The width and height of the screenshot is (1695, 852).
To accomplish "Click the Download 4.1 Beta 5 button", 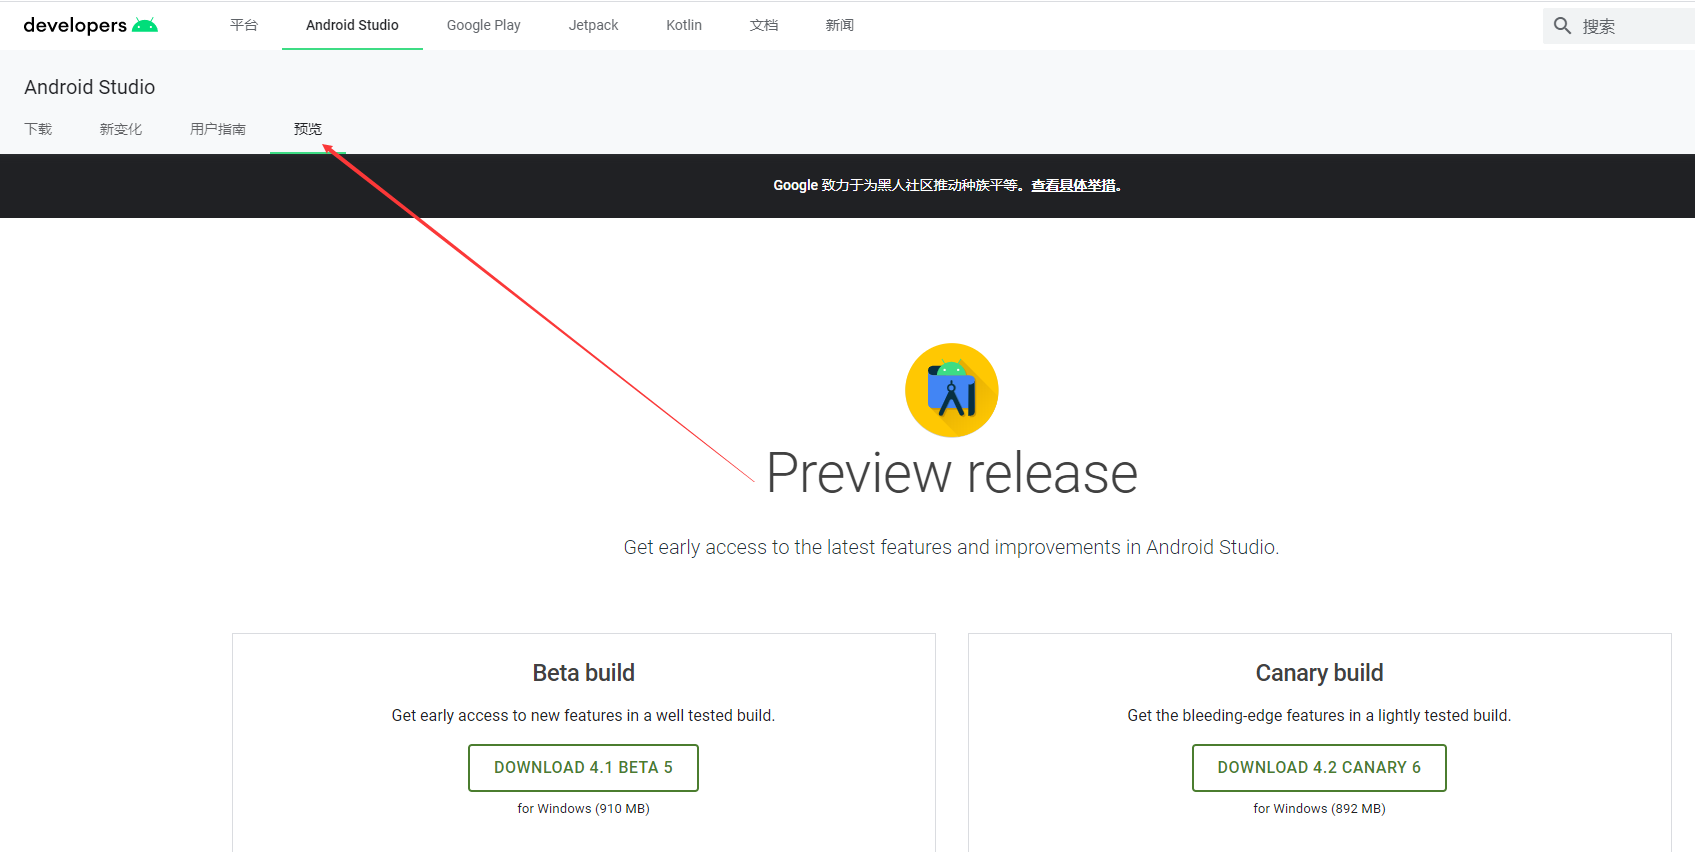I will (583, 768).
